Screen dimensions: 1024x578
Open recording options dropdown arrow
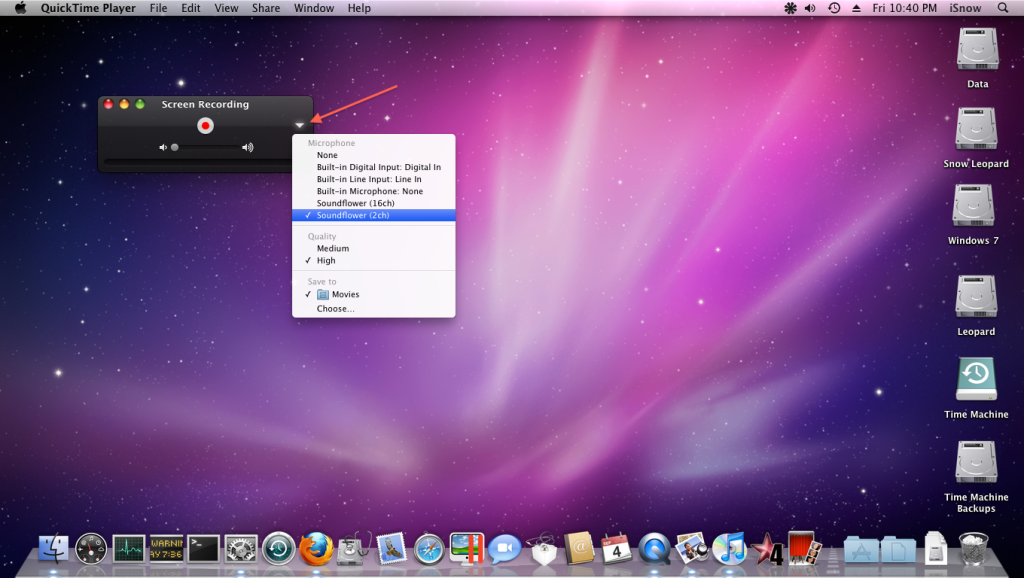tap(299, 125)
